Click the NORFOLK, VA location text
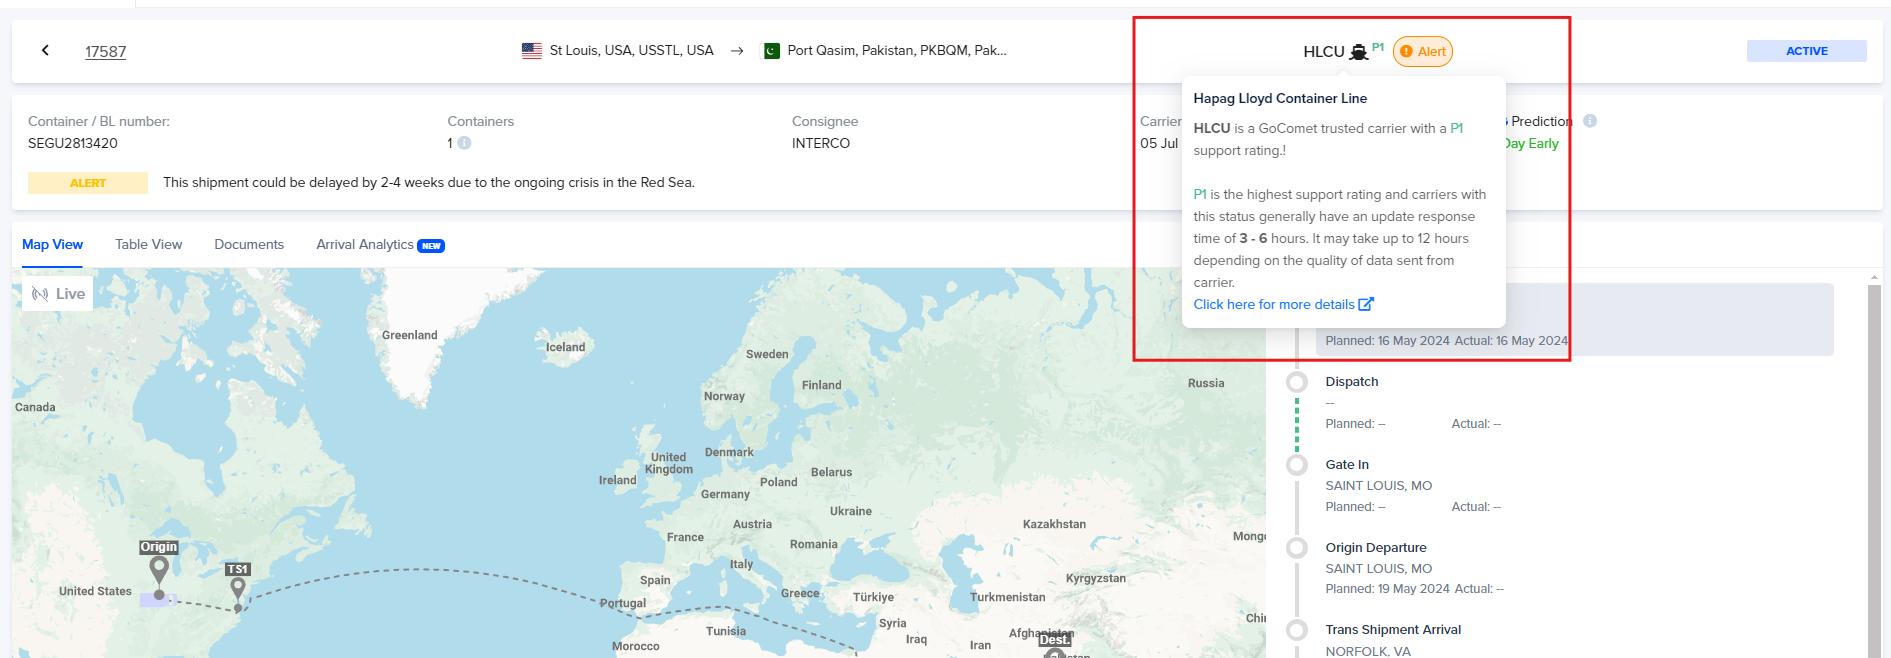Screen dimensions: 1891x658 [x=1368, y=651]
